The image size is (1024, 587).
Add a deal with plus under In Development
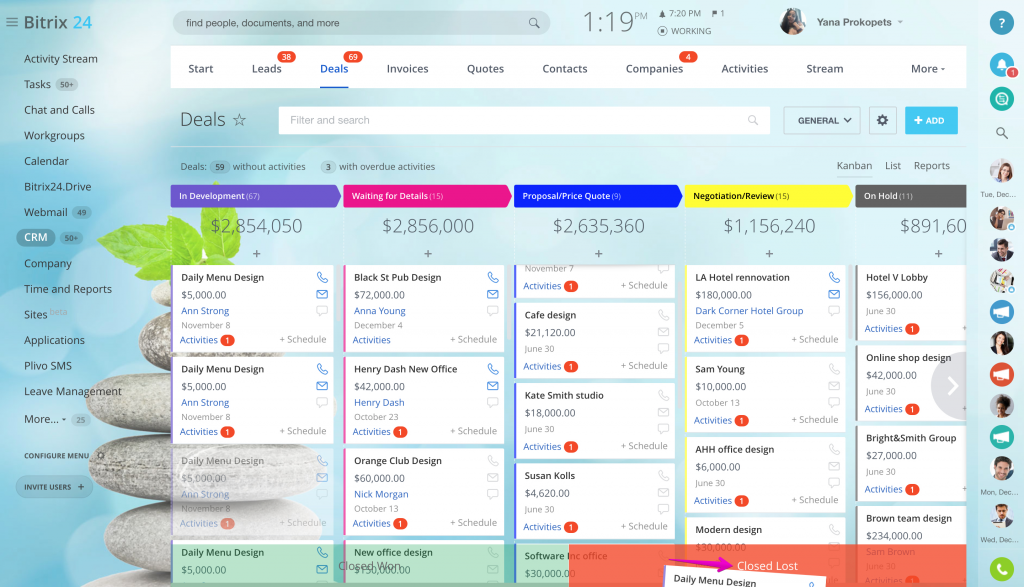257,253
